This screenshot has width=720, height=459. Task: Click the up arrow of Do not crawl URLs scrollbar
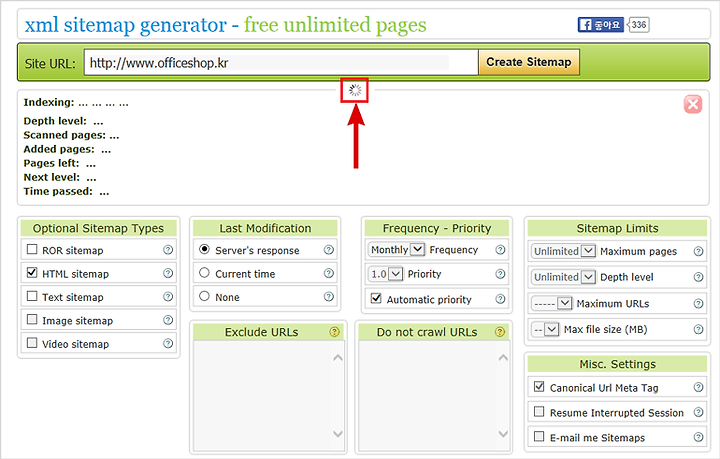pyautogui.click(x=503, y=357)
